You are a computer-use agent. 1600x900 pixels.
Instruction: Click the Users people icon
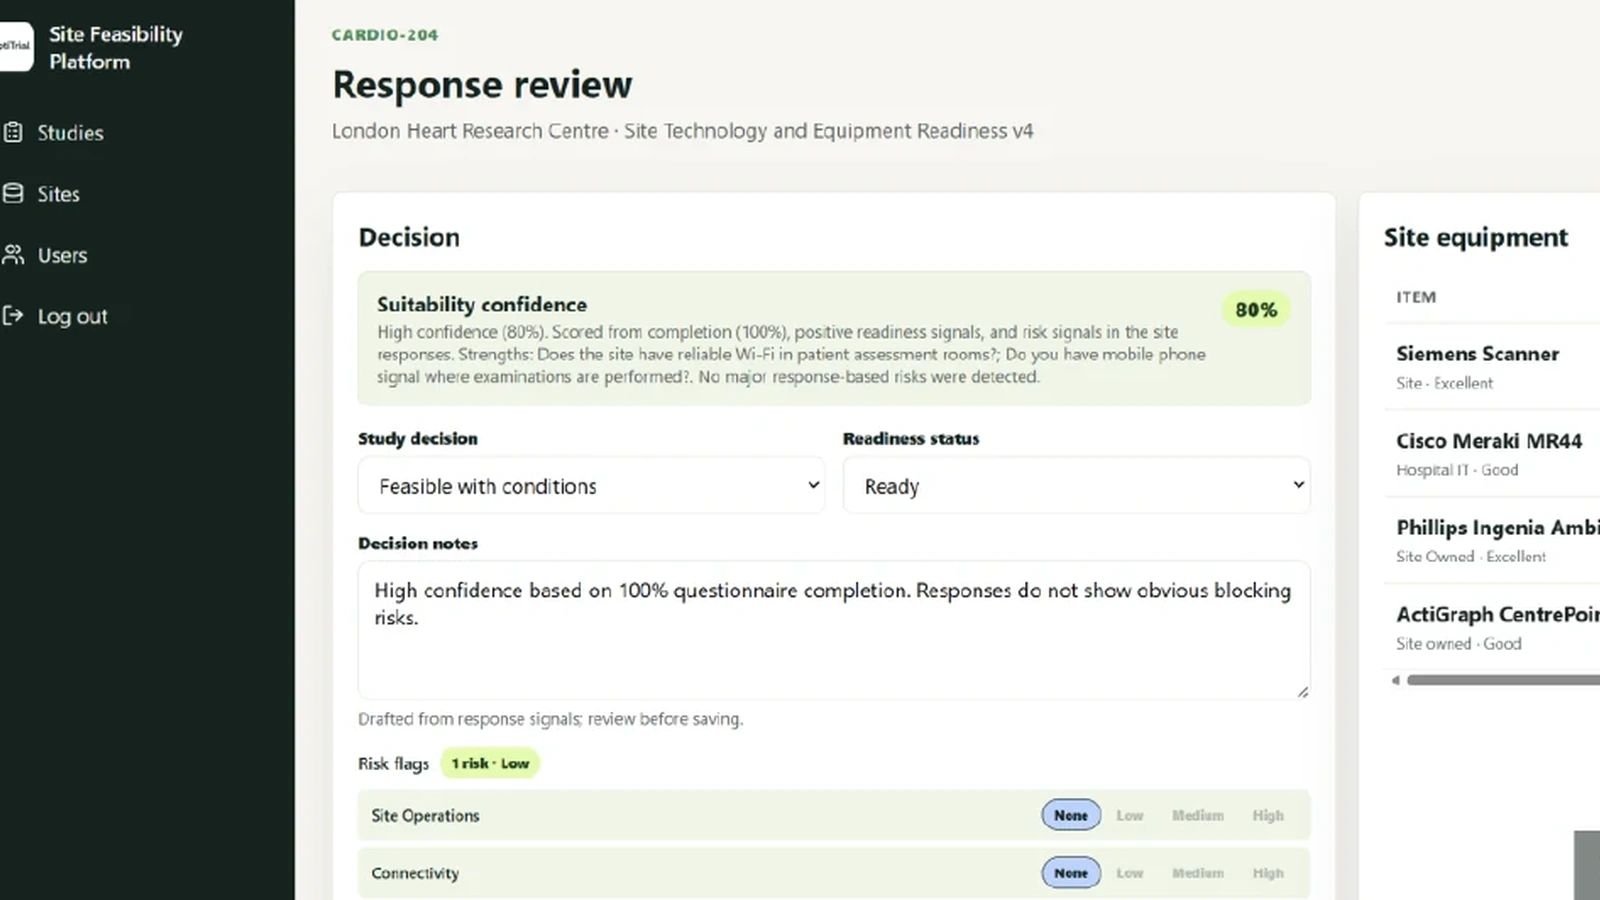[x=13, y=254]
